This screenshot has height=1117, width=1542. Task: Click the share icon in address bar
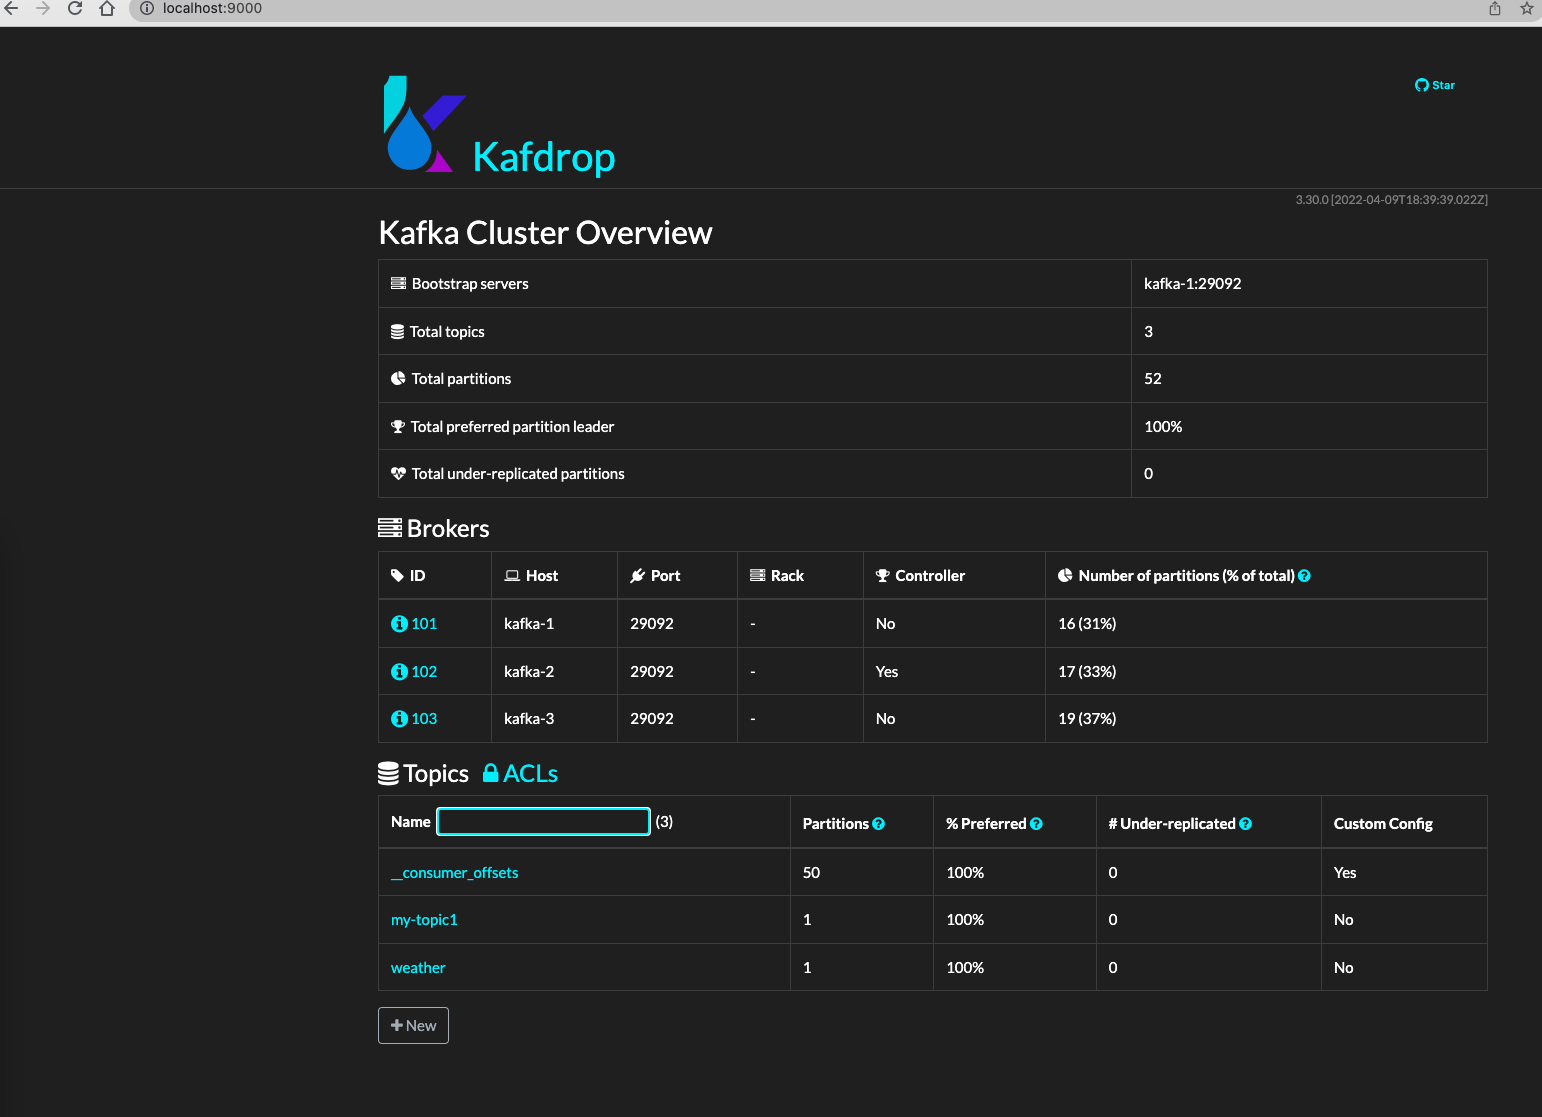pyautogui.click(x=1495, y=8)
